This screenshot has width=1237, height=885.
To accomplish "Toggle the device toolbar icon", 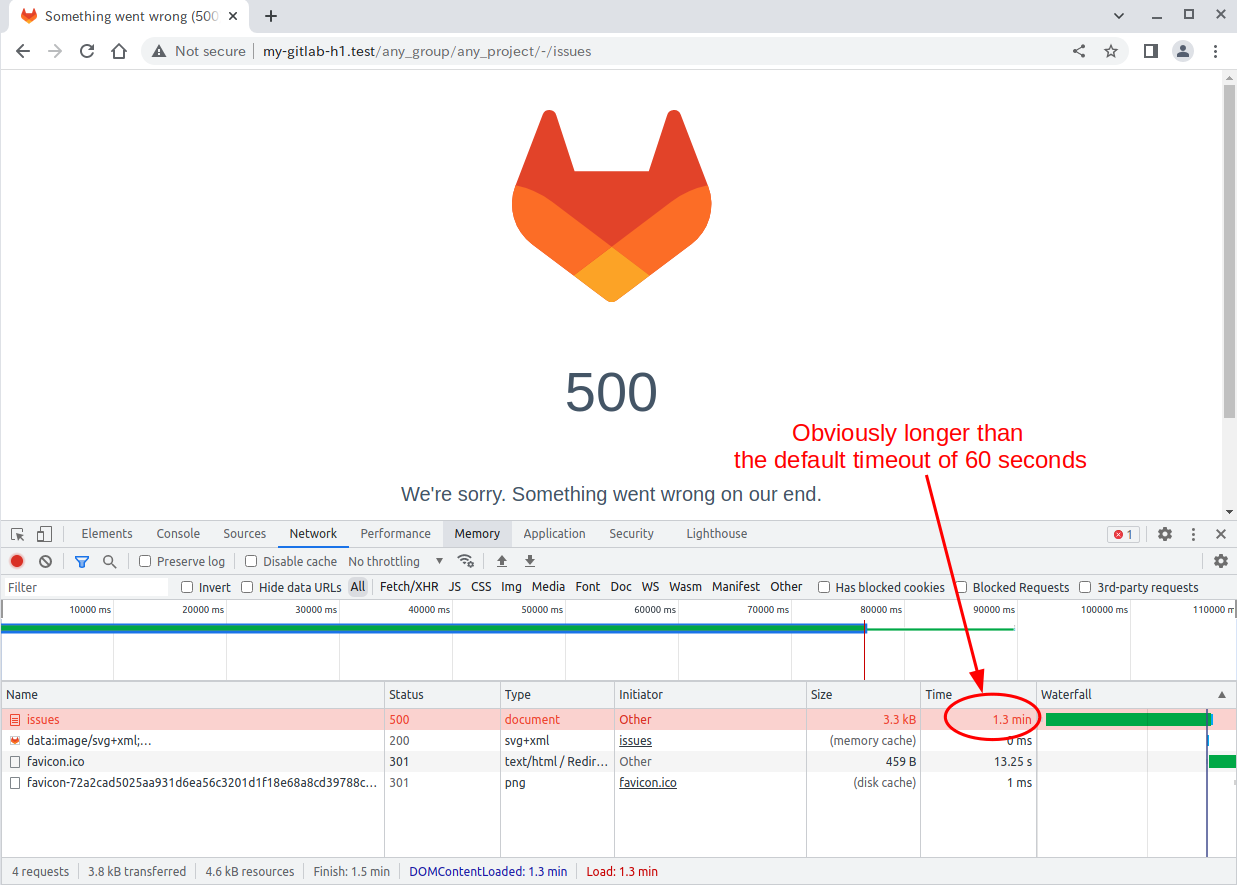I will tap(44, 534).
